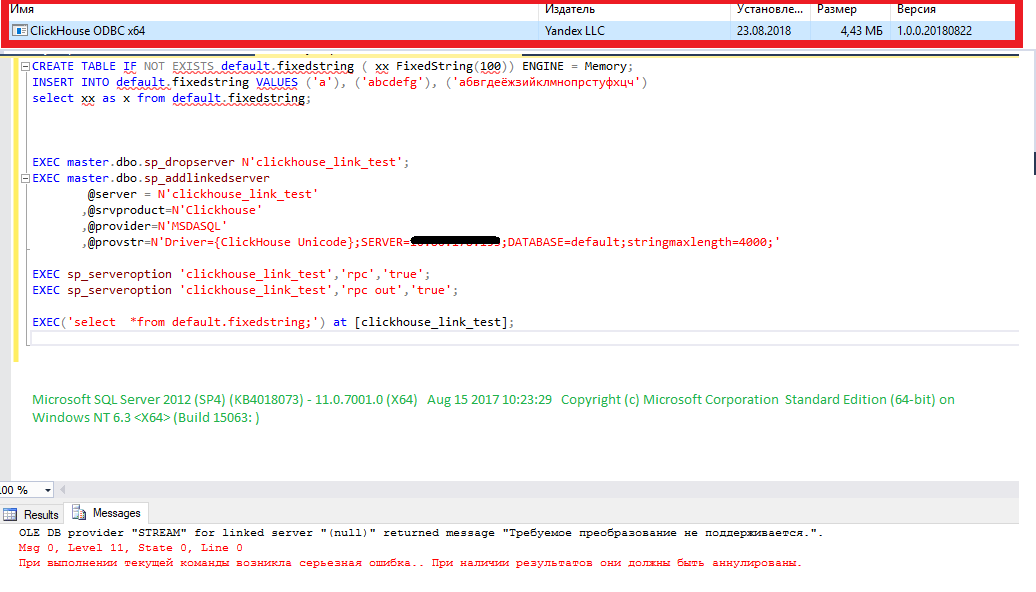Image resolution: width=1036 pixels, height=592 pixels.
Task: Click the ClickHouse ODBC x64 program icon
Action: [18, 31]
